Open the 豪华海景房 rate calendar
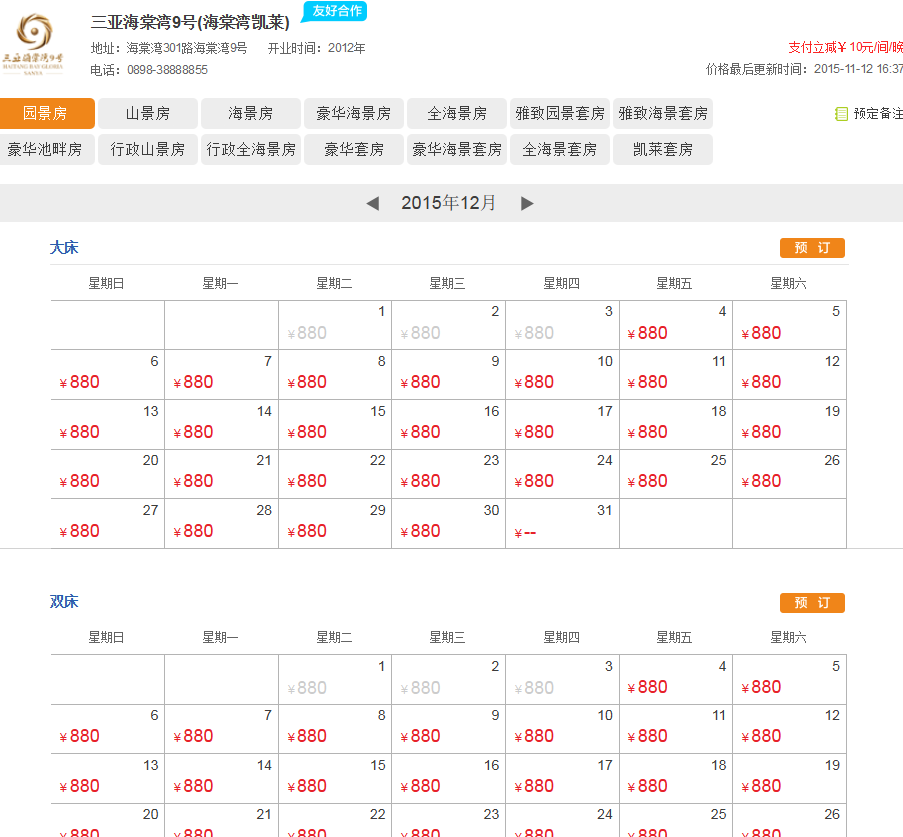The width and height of the screenshot is (903, 837). pyautogui.click(x=354, y=113)
